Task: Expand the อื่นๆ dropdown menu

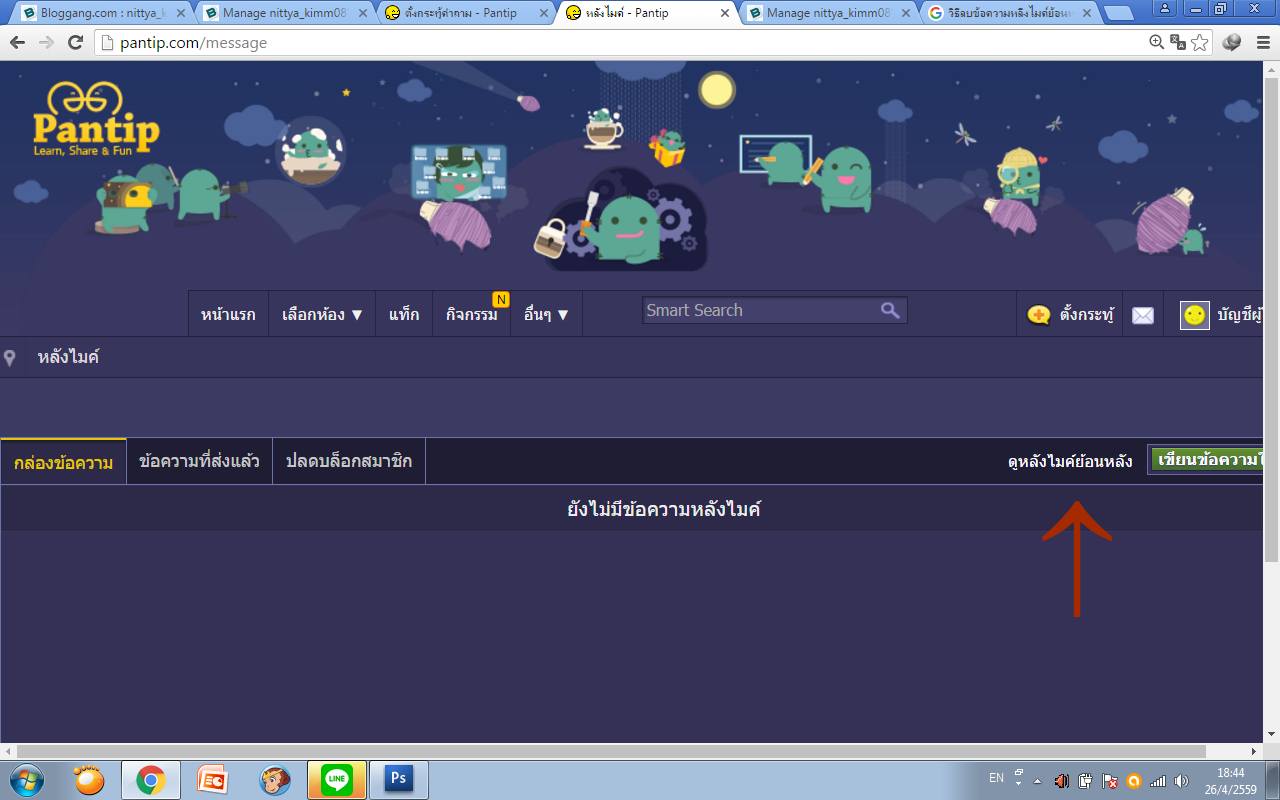Action: [546, 314]
